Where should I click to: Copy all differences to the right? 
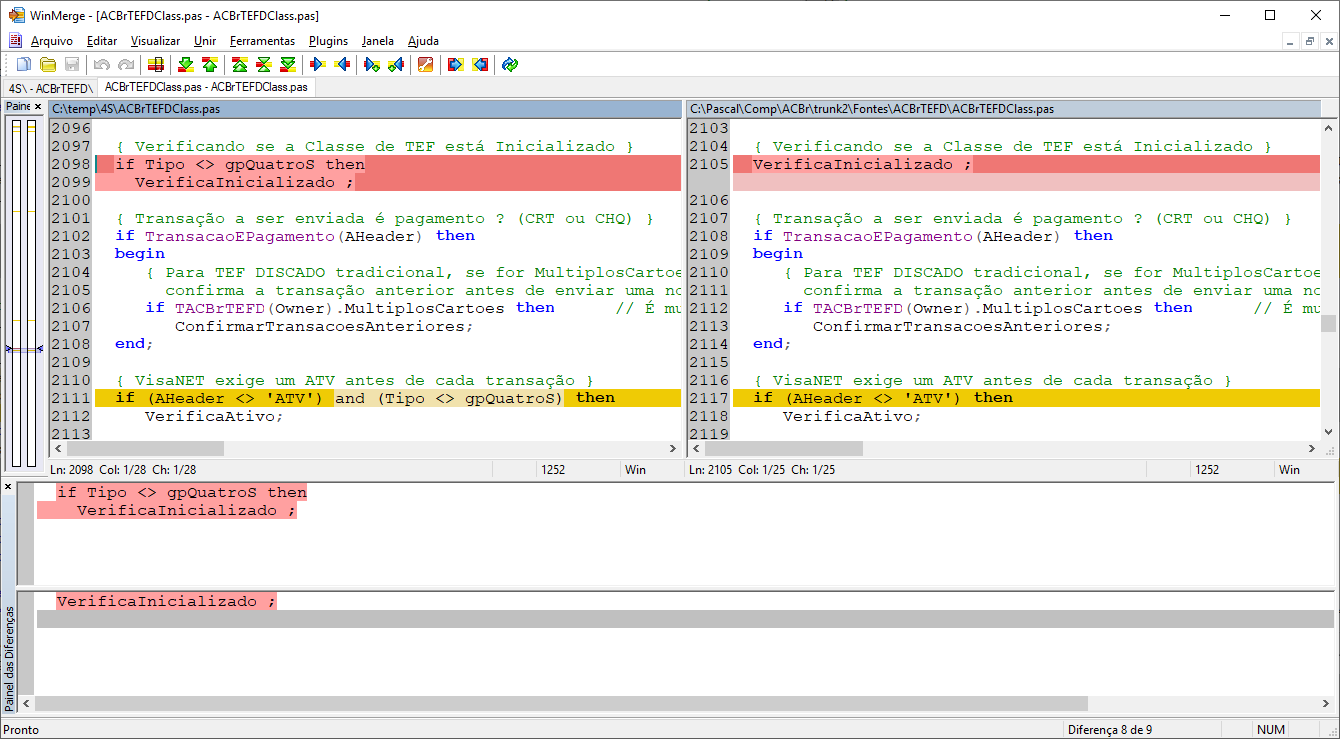tap(455, 65)
